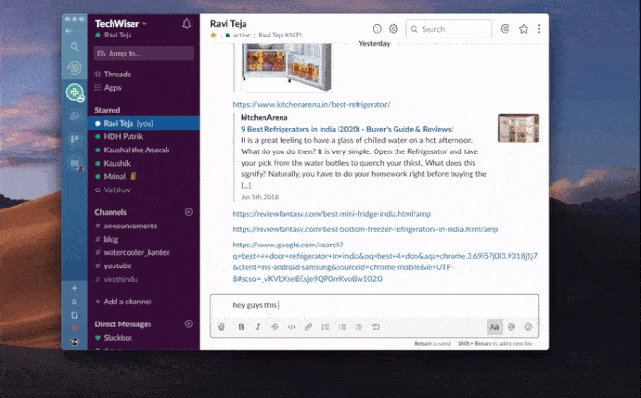Open the kitchenarena.in best-refrigerator link
Image resolution: width=641 pixels, height=398 pixels.
pyautogui.click(x=312, y=105)
